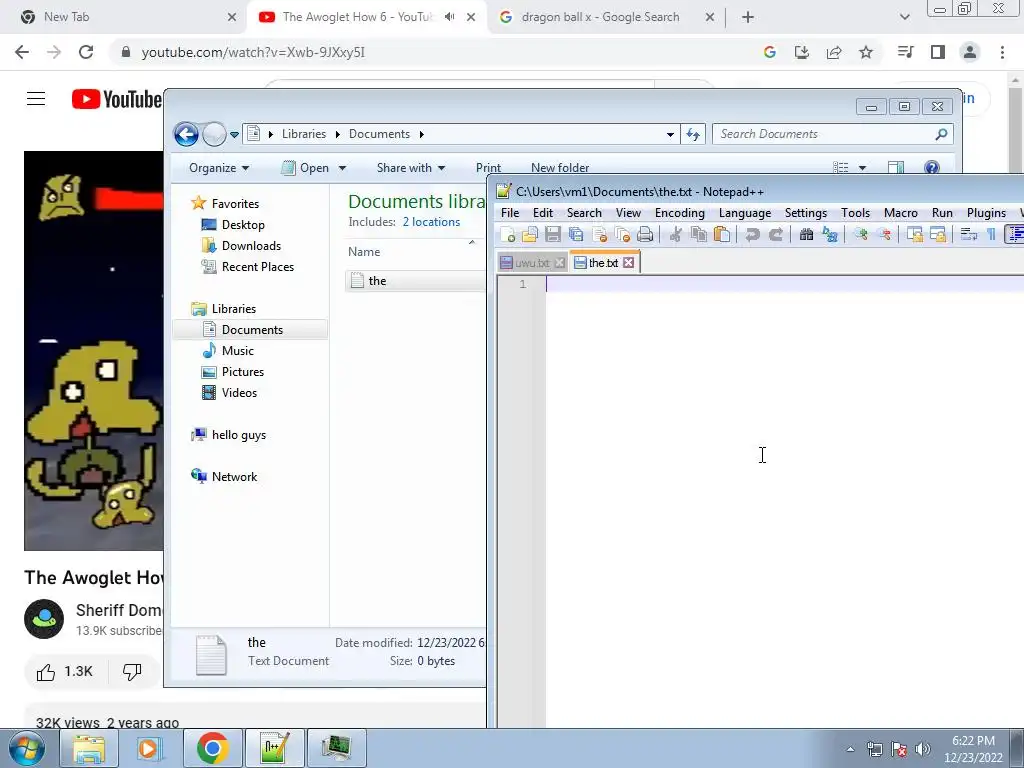This screenshot has height=768, width=1024.
Task: Select hello guys computer in Explorer sidebar
Action: click(238, 435)
